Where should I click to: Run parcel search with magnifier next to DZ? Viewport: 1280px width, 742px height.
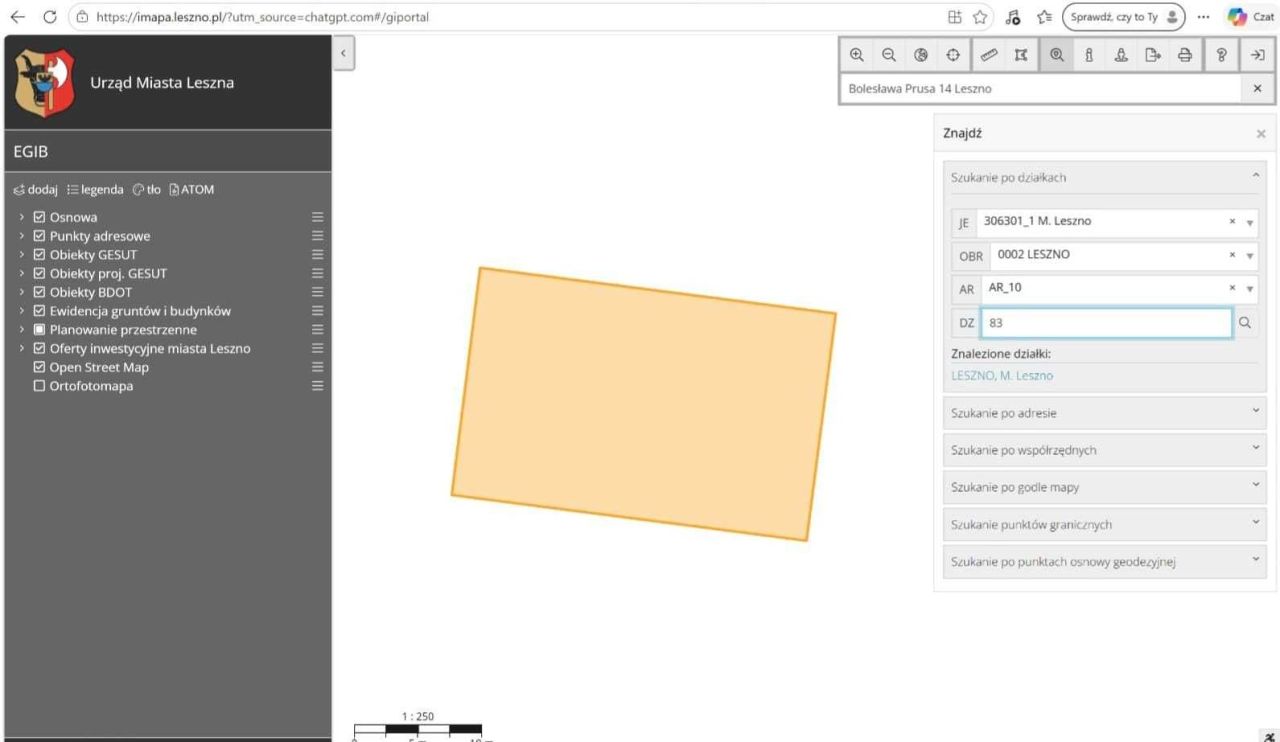tap(1245, 323)
